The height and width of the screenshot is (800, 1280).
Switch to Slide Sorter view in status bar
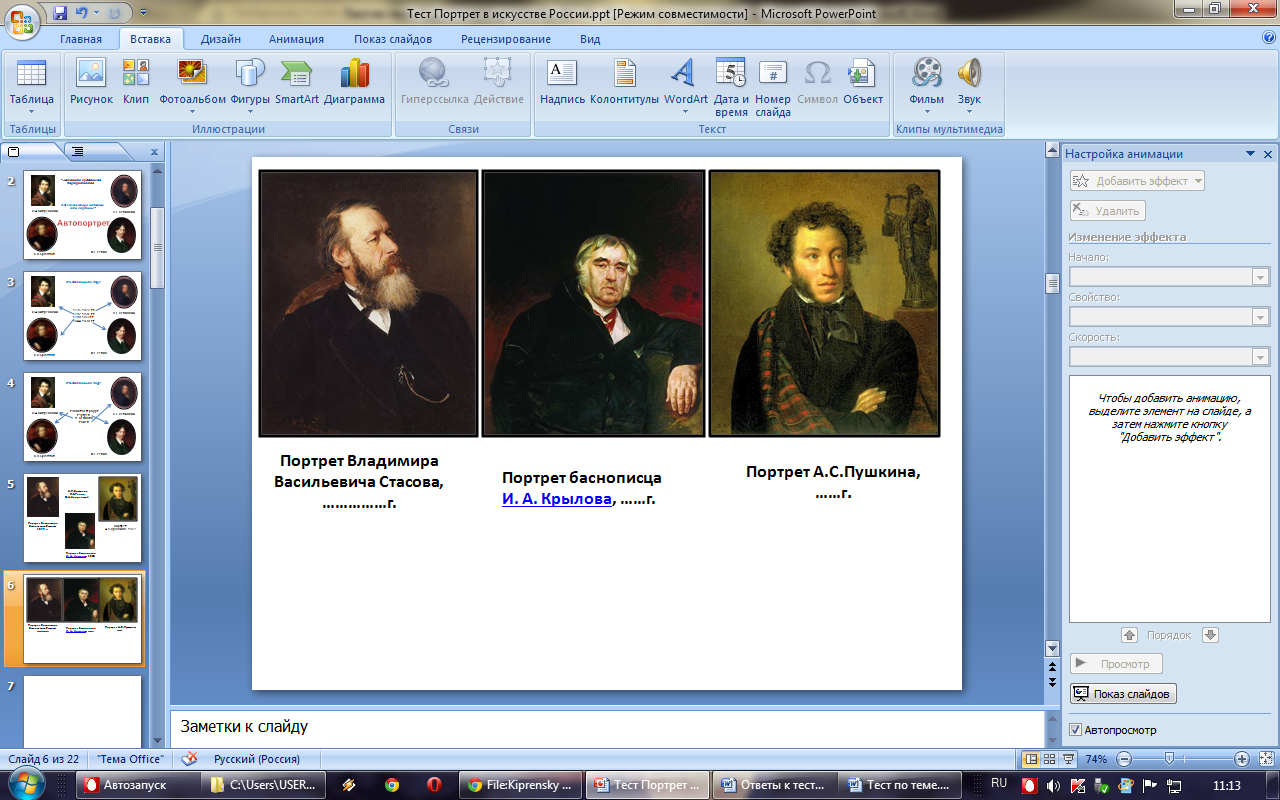(x=1050, y=759)
